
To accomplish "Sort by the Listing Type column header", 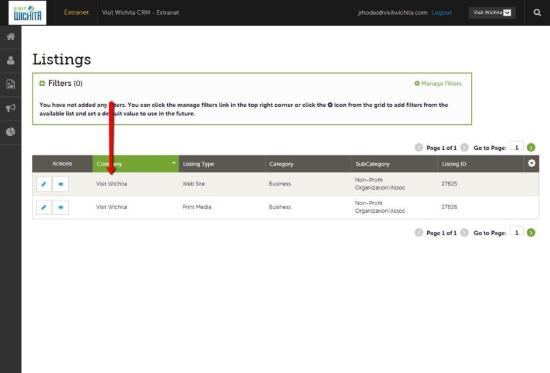I will pos(198,164).
